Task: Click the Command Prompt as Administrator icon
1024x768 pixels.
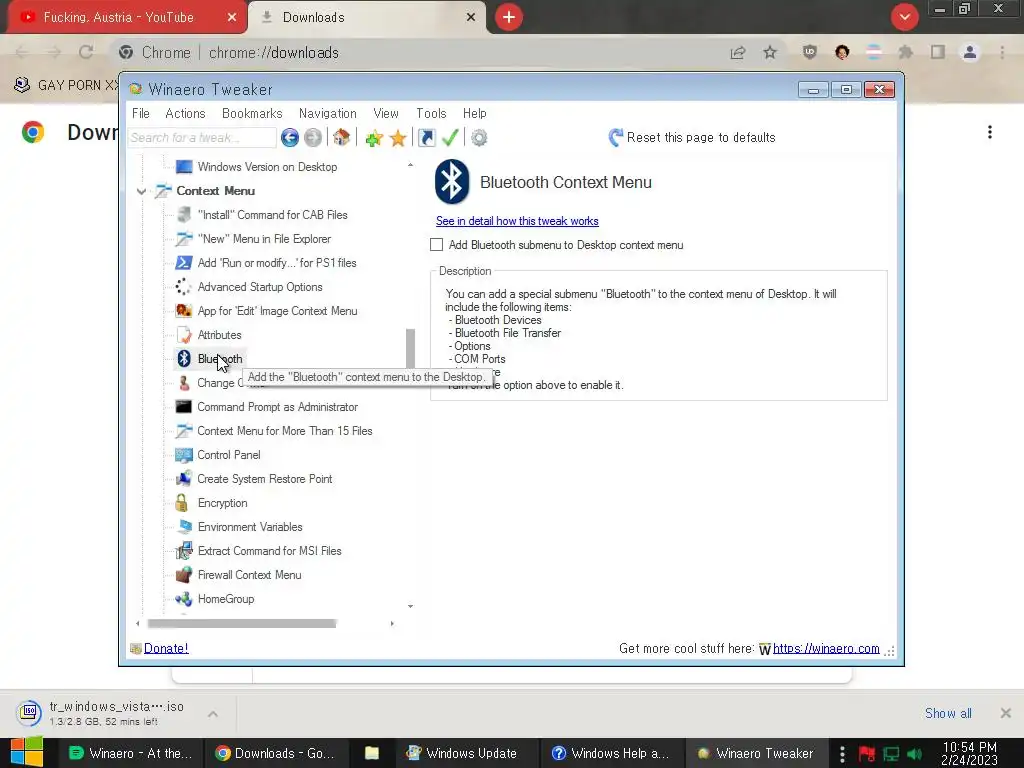Action: point(184,407)
